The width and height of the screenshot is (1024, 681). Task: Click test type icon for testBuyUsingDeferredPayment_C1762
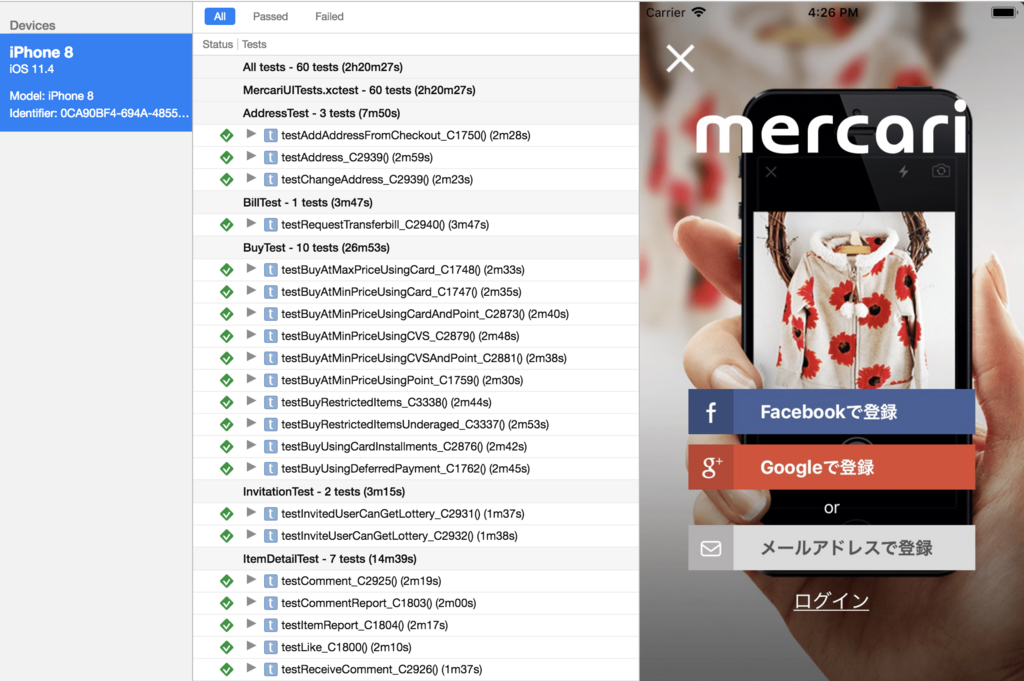point(270,469)
